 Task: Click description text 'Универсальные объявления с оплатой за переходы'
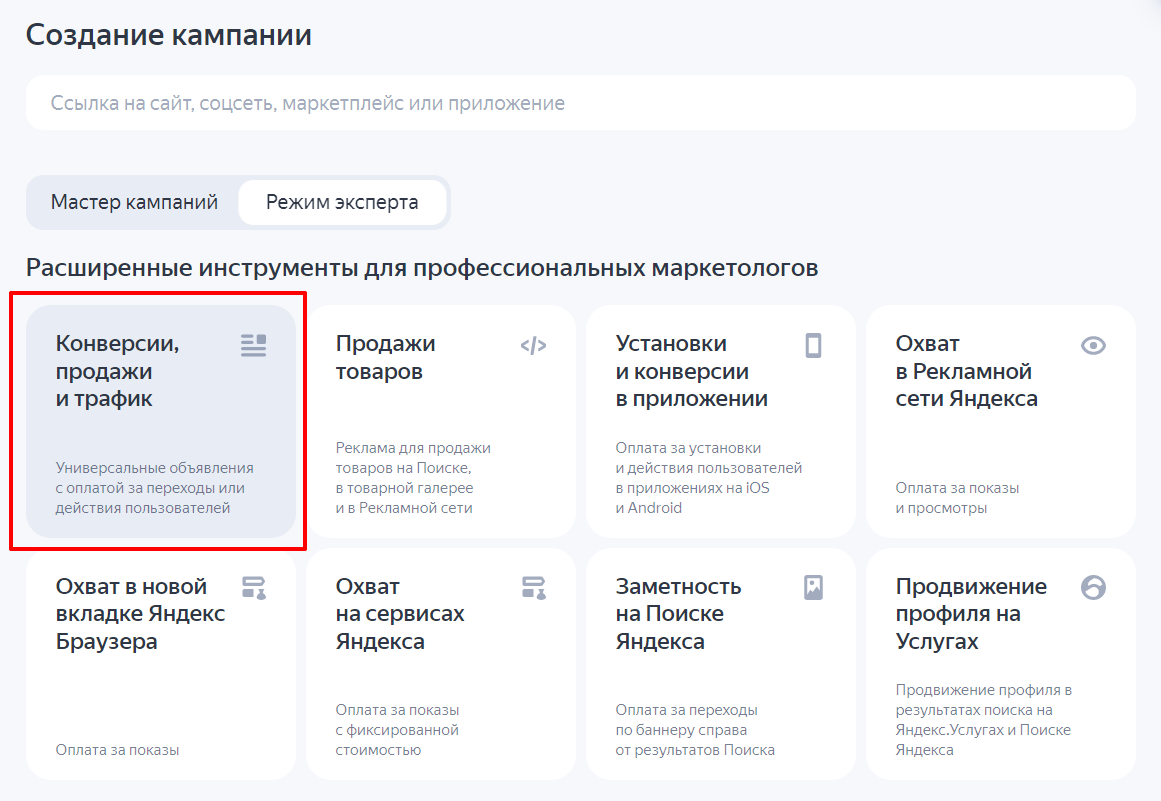coord(155,488)
